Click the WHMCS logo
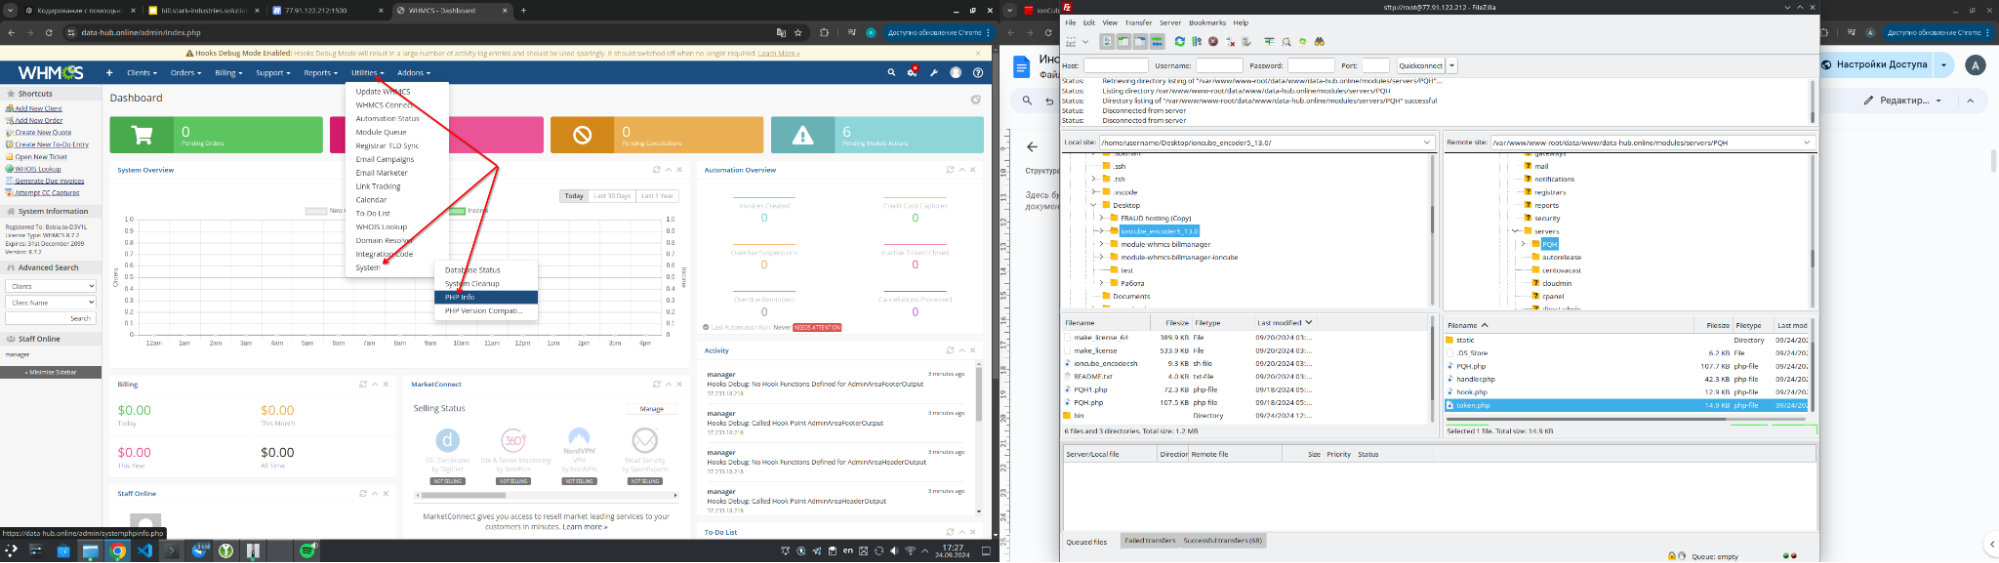 point(50,72)
